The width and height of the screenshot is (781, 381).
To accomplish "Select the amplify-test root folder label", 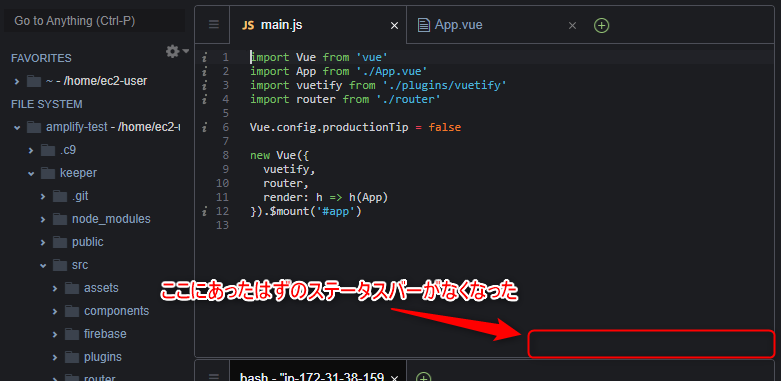I will coord(77,127).
